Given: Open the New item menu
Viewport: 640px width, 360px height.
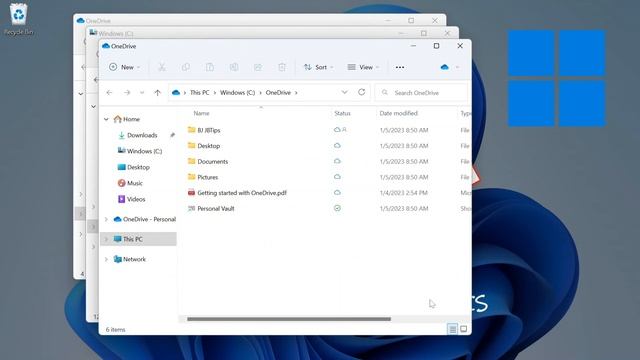Looking at the screenshot, I should pyautogui.click(x=124, y=67).
